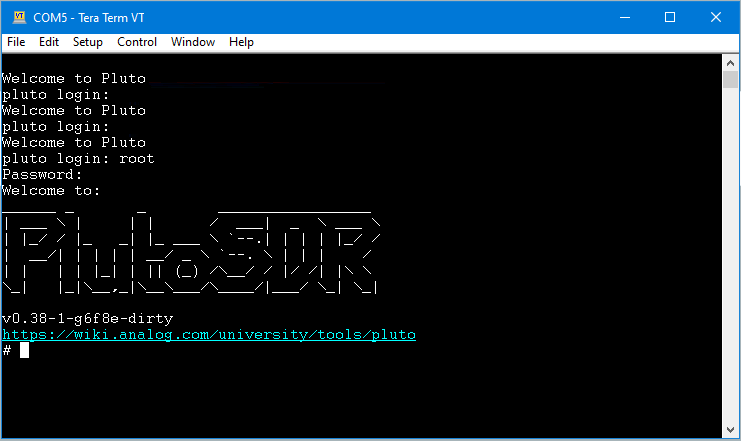
Task: Minimize the Tera Term window
Action: coord(625,17)
